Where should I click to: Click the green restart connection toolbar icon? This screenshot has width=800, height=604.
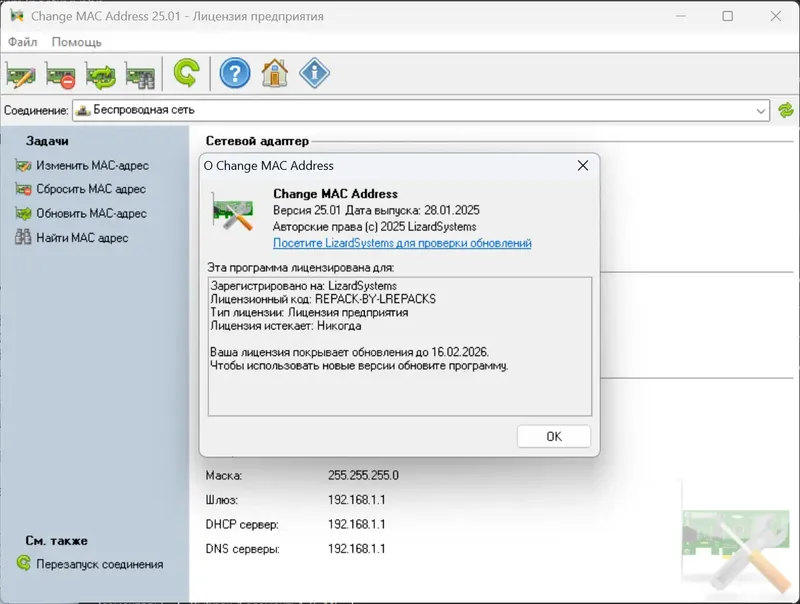click(188, 74)
